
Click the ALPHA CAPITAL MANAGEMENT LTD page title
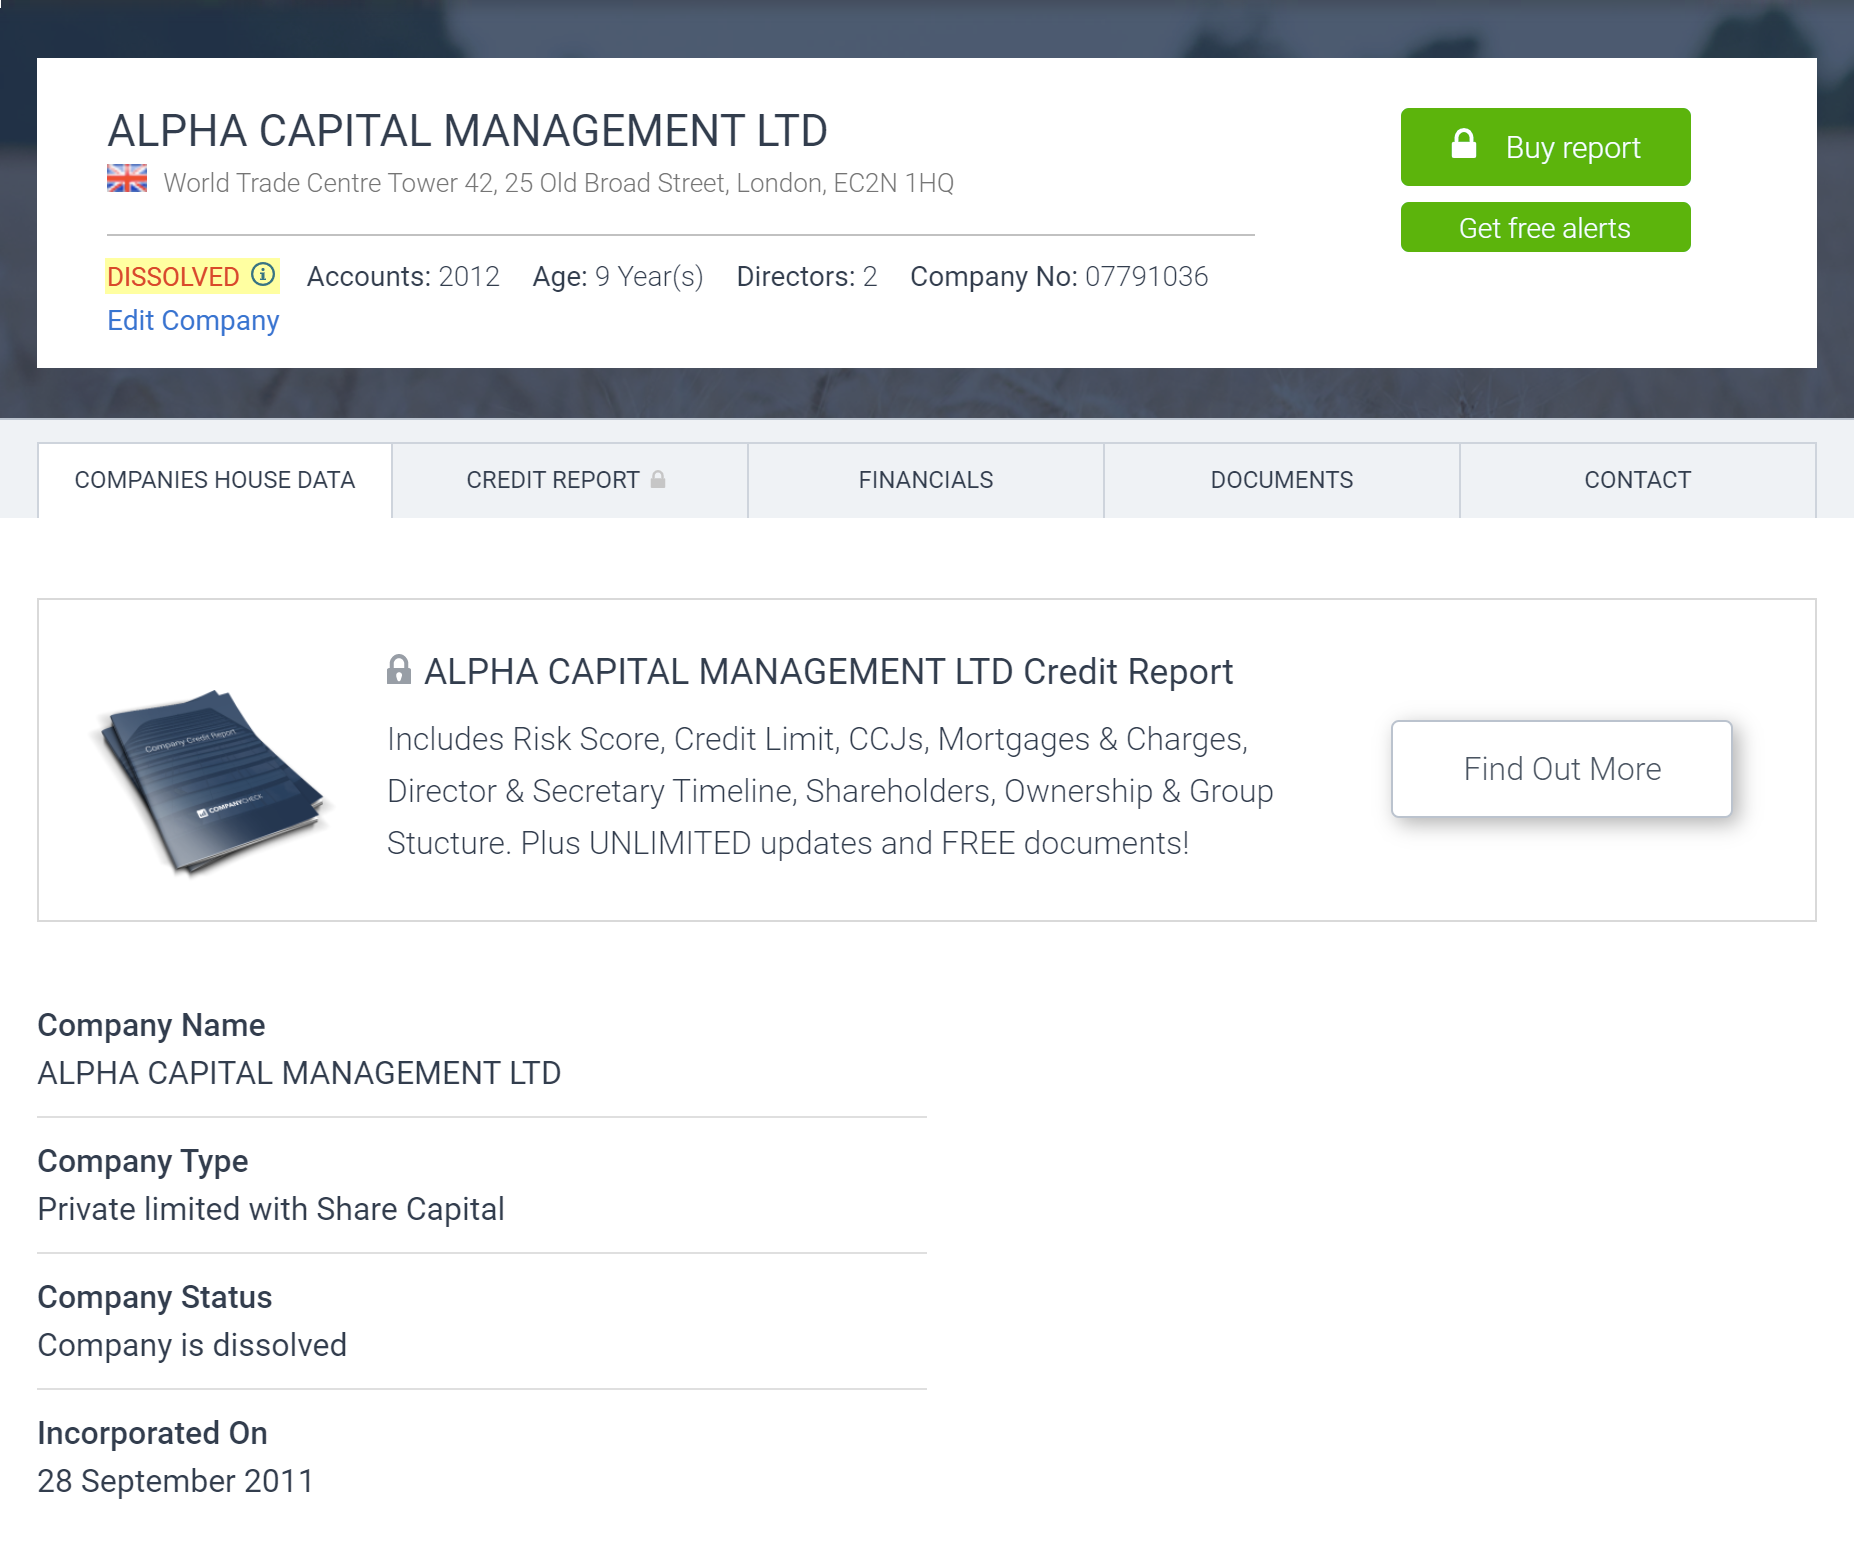click(x=467, y=131)
